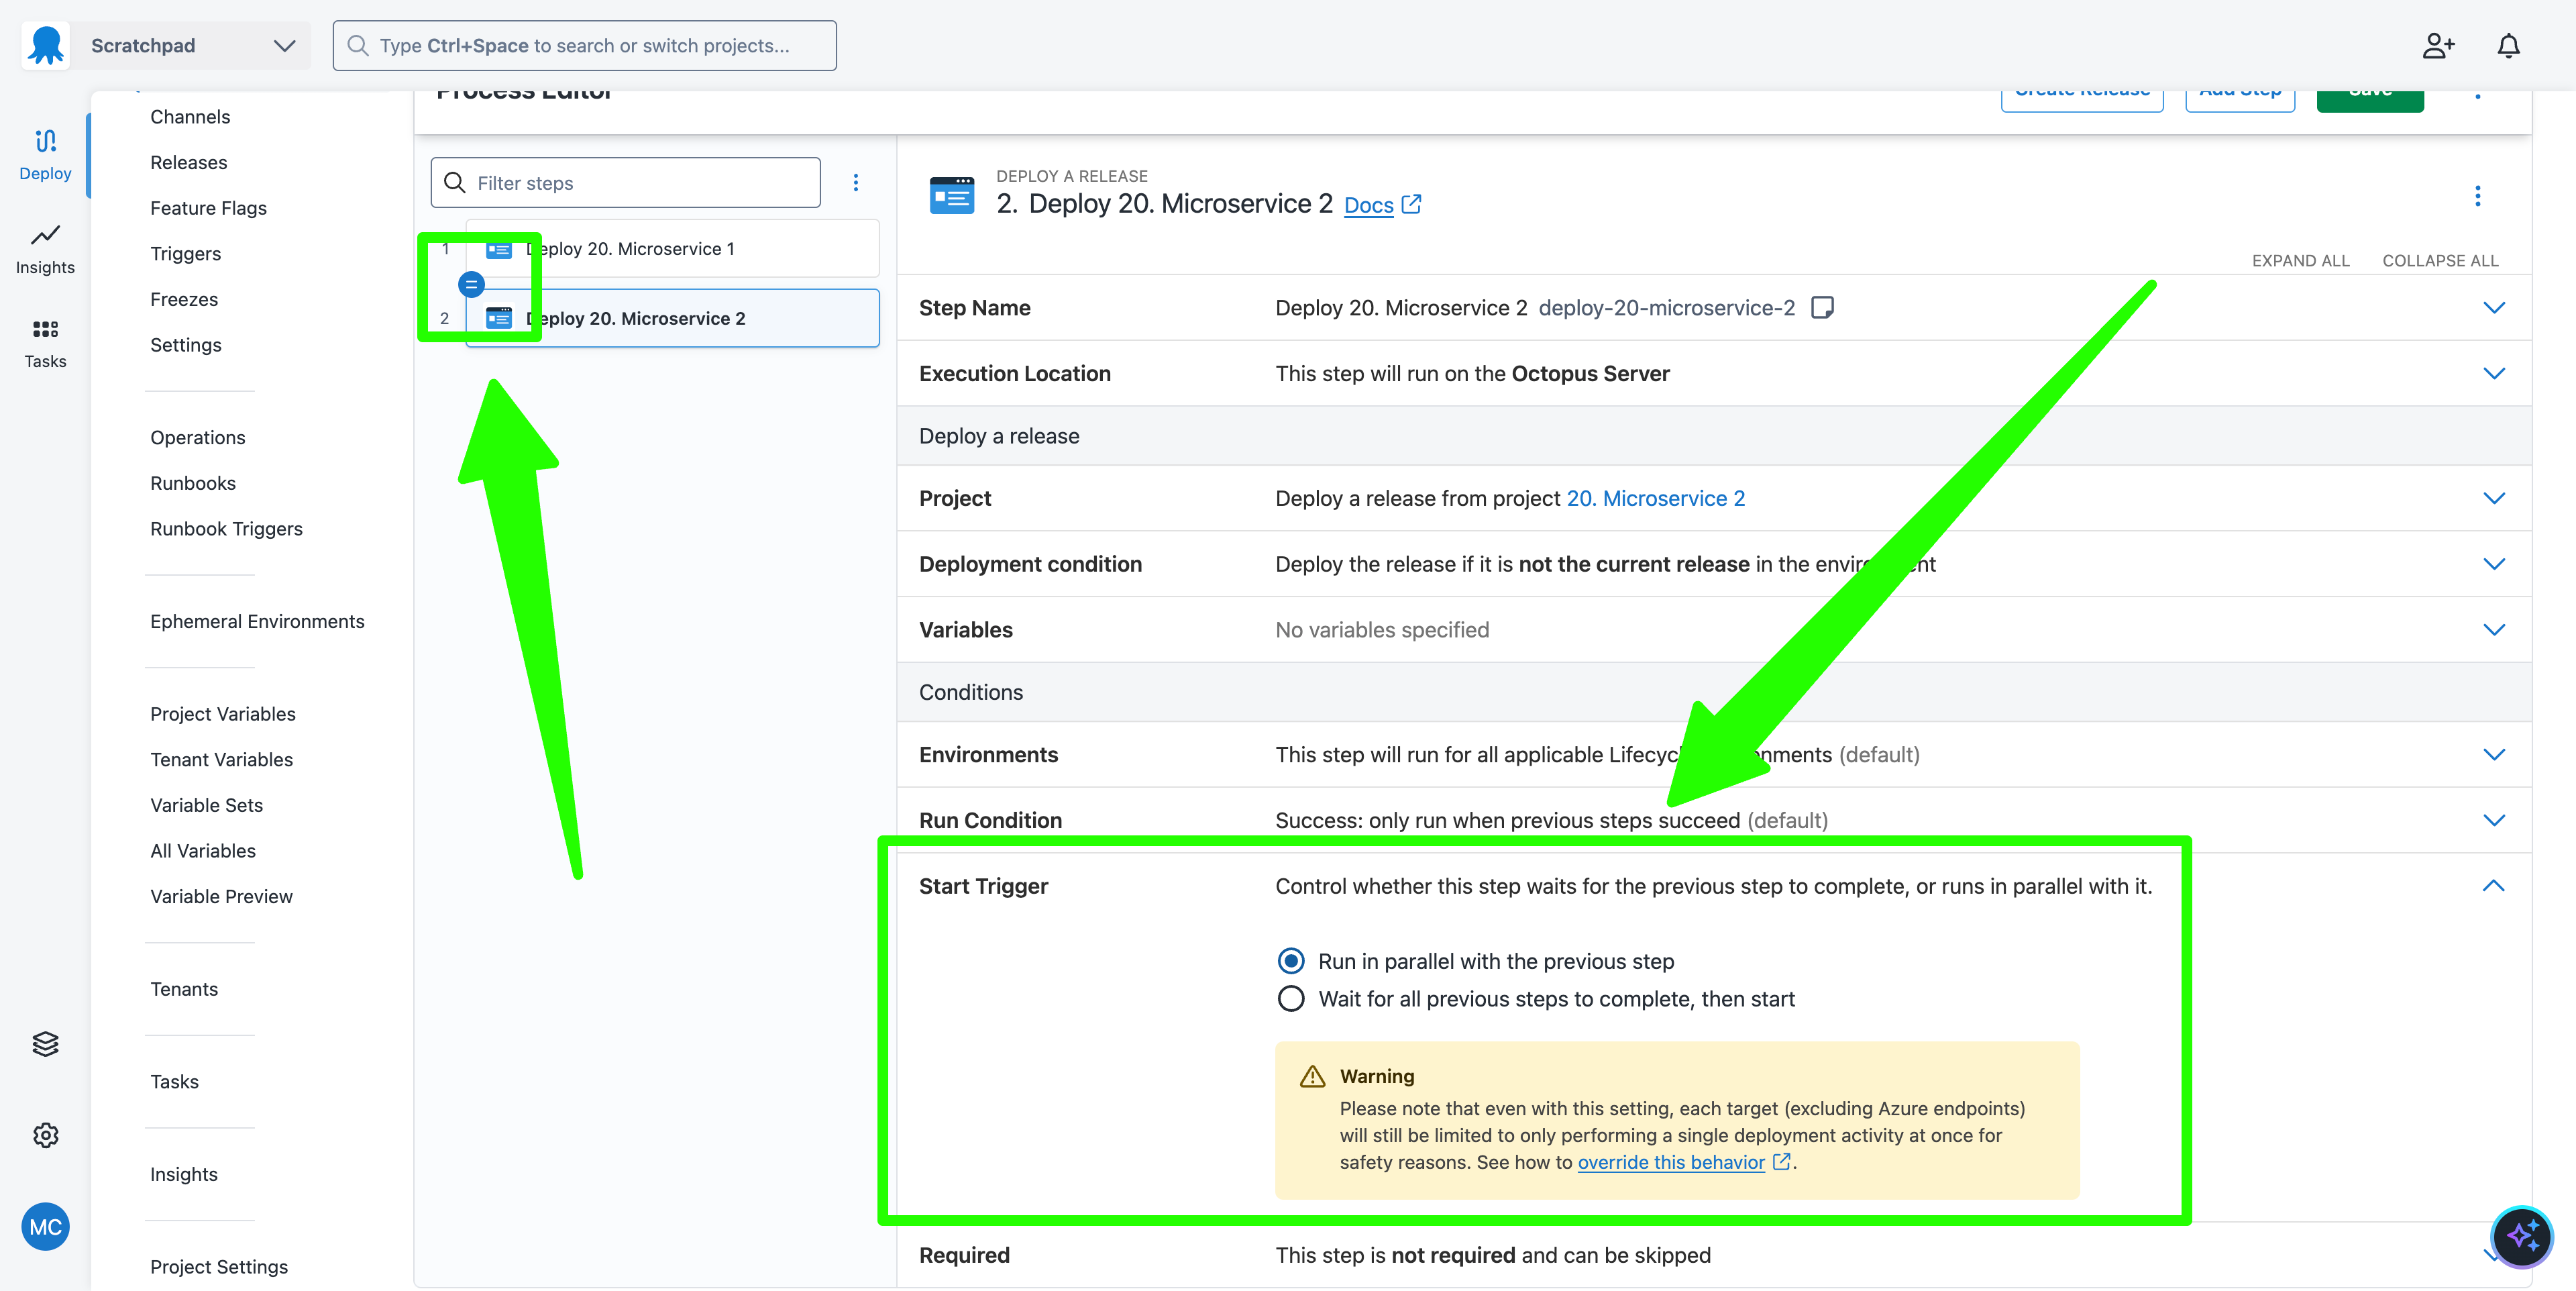Click the invite user icon
This screenshot has height=1291, width=2576.
pos(2438,46)
